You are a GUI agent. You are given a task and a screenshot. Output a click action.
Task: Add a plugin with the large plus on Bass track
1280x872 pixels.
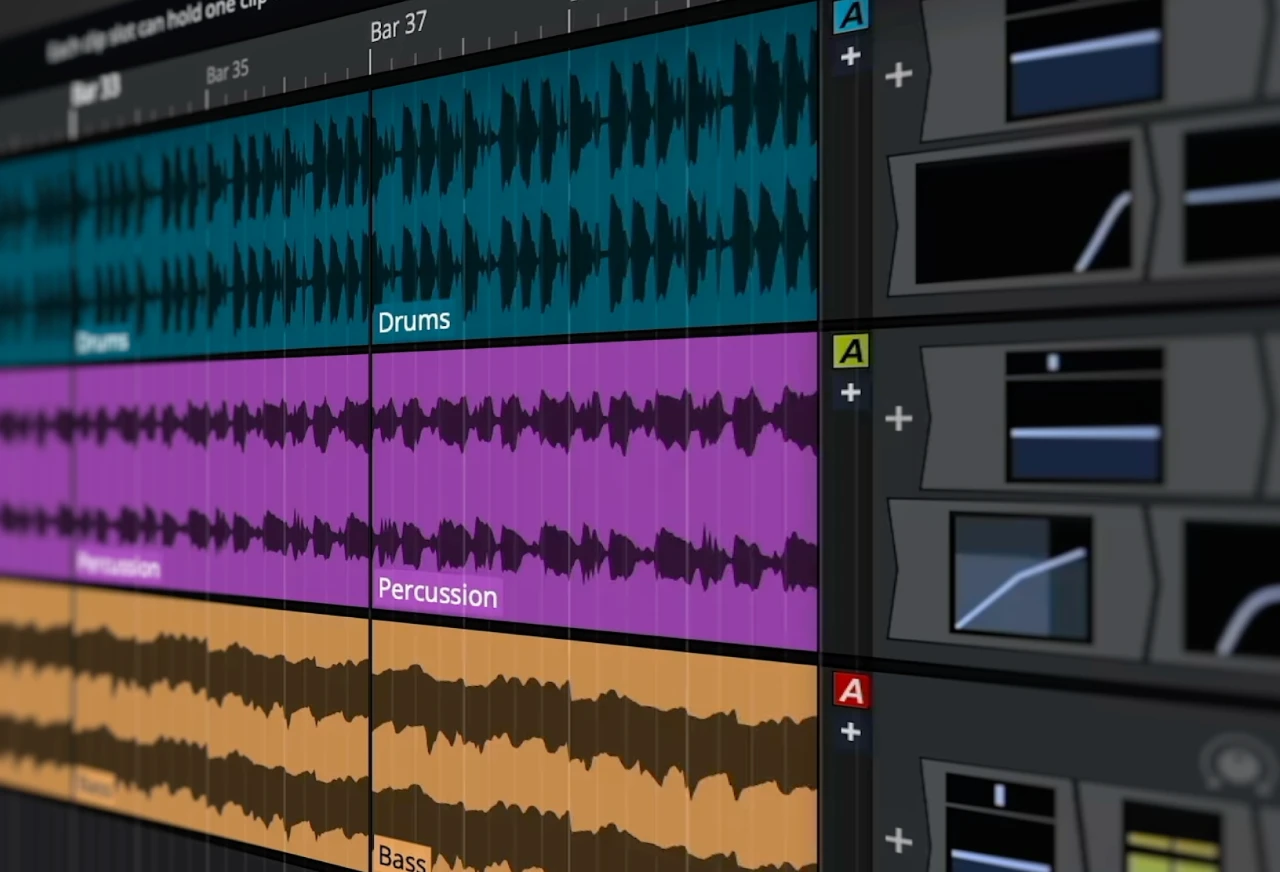[x=899, y=840]
